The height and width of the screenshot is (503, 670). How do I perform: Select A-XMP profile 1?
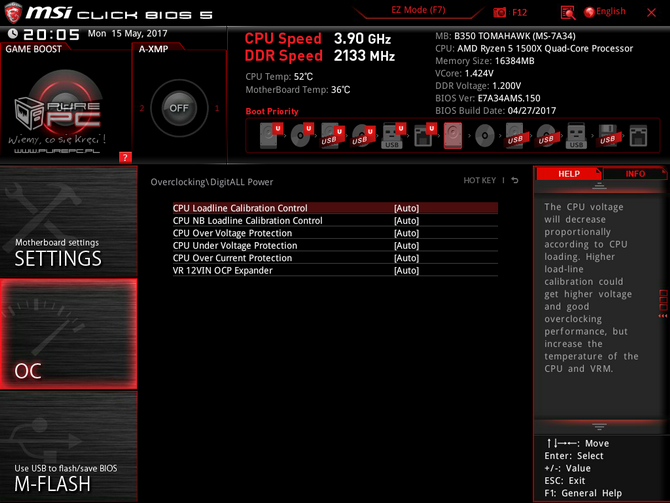[217, 108]
